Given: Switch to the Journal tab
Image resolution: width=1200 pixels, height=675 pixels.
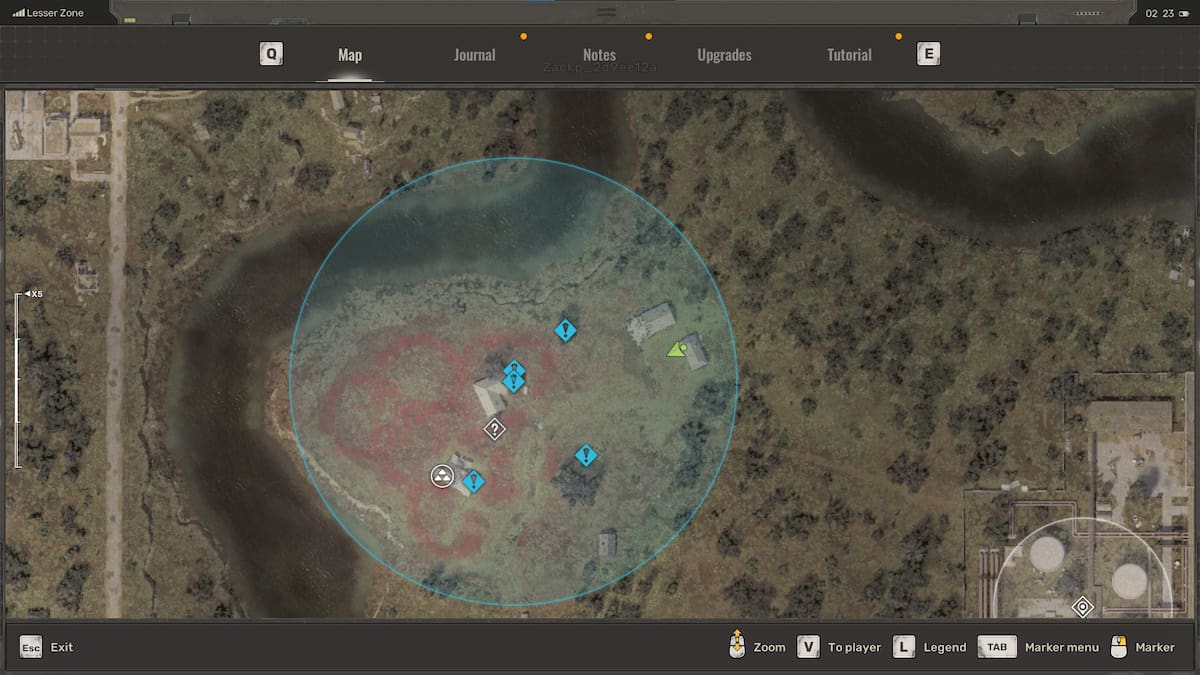Looking at the screenshot, I should point(474,55).
